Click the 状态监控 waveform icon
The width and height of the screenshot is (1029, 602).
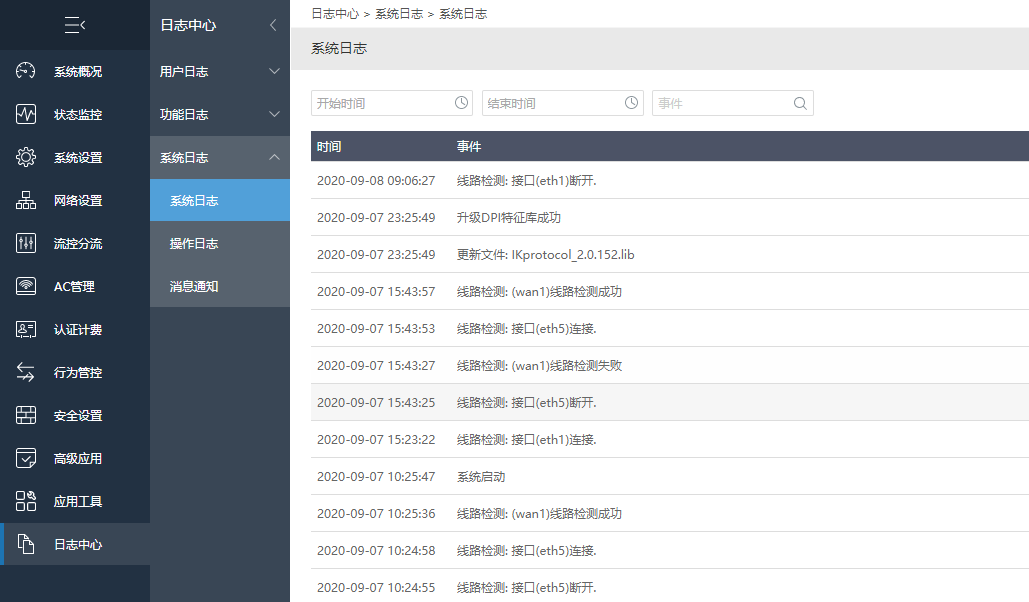point(26,114)
